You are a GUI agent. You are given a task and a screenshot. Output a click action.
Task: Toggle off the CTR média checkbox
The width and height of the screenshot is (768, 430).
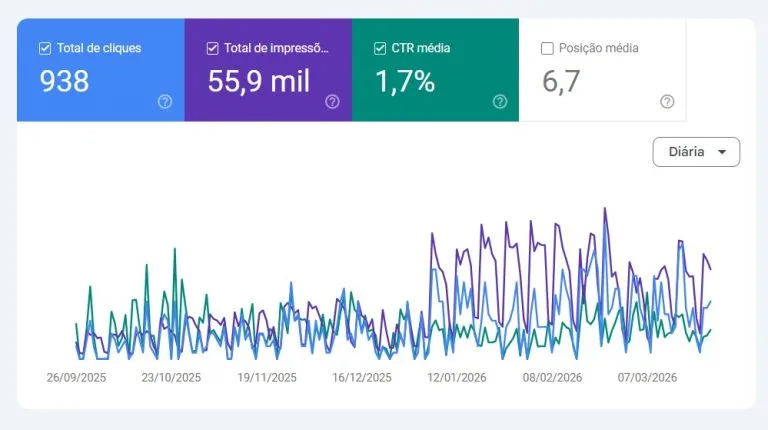pos(379,48)
